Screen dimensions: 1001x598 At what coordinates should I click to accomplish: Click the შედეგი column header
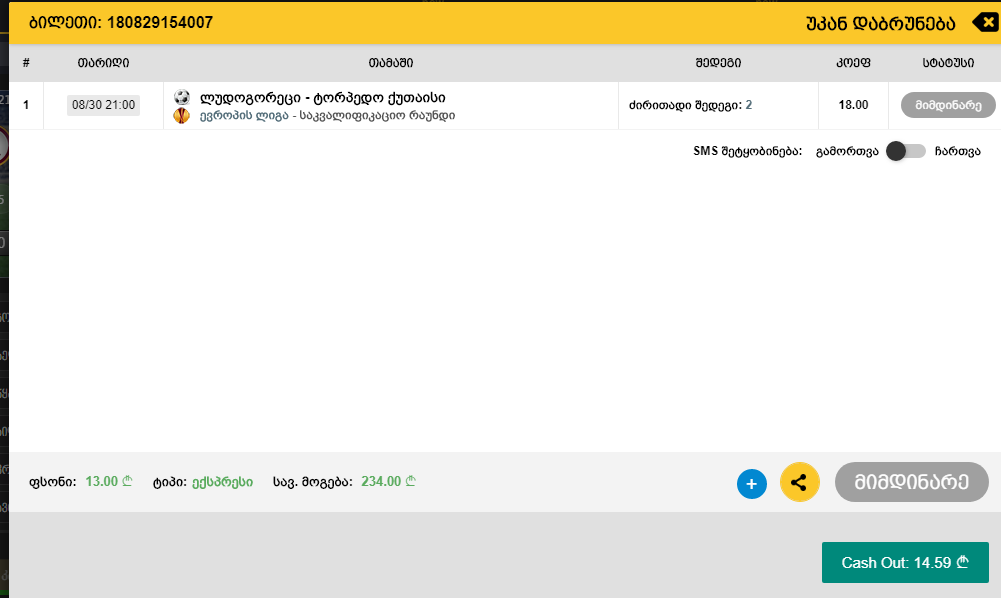tap(718, 63)
